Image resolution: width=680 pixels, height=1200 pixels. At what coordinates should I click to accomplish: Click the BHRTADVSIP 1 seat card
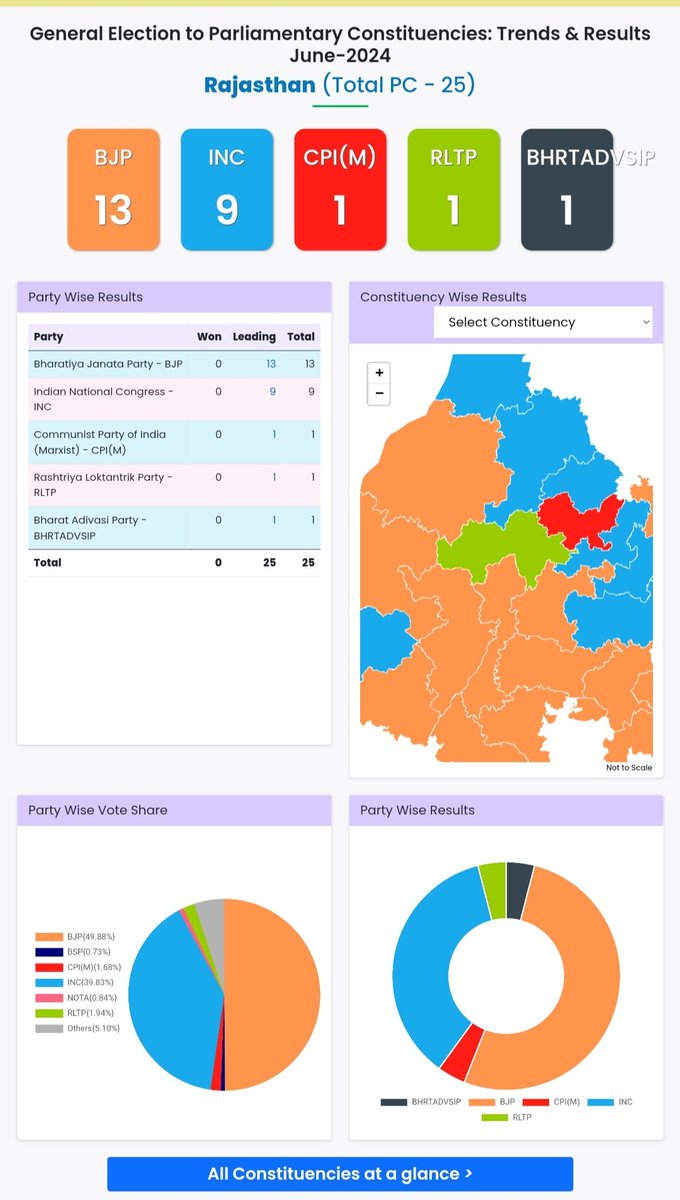point(567,189)
